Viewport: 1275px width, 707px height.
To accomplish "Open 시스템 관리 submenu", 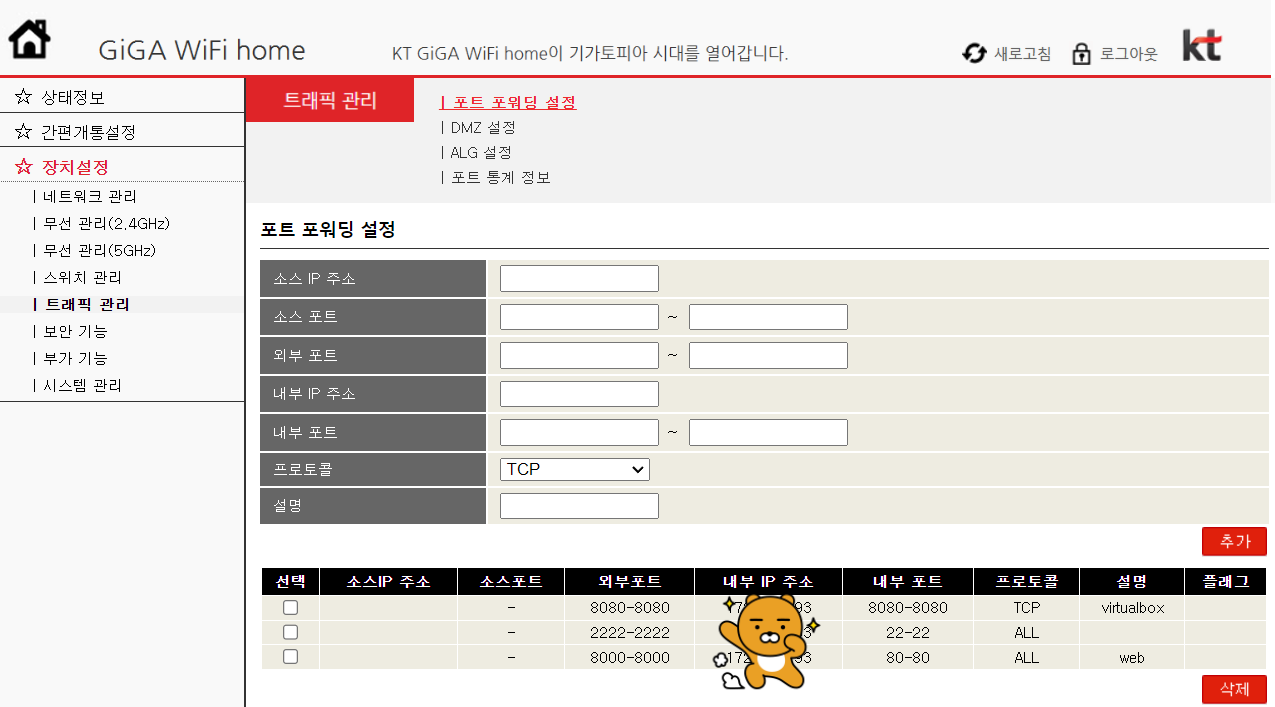I will [82, 385].
